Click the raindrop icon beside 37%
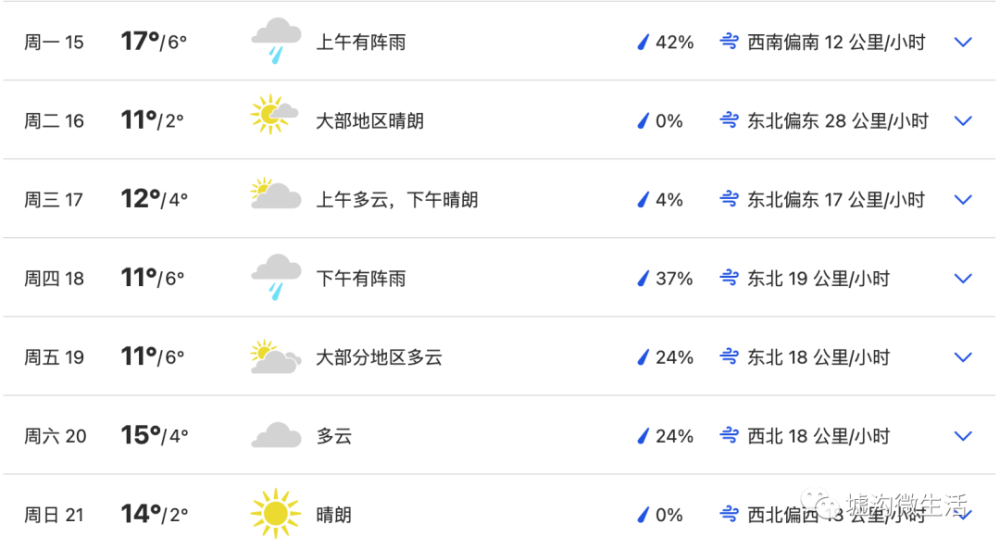This screenshot has width=1000, height=549. point(643,279)
